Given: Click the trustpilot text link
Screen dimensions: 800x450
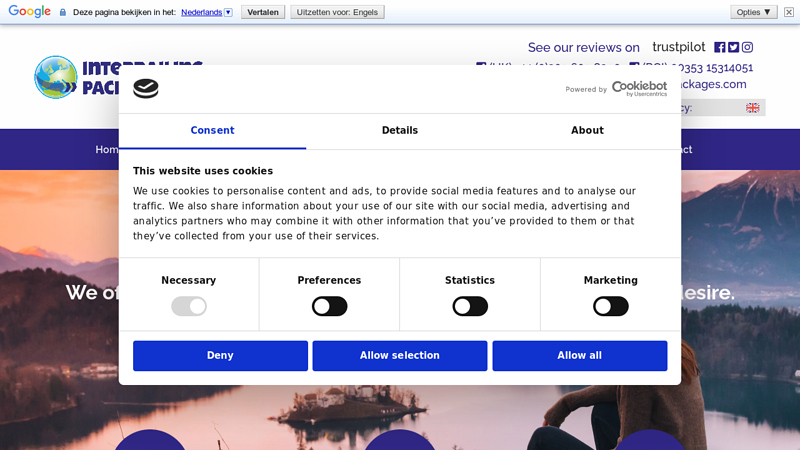Looking at the screenshot, I should (679, 47).
